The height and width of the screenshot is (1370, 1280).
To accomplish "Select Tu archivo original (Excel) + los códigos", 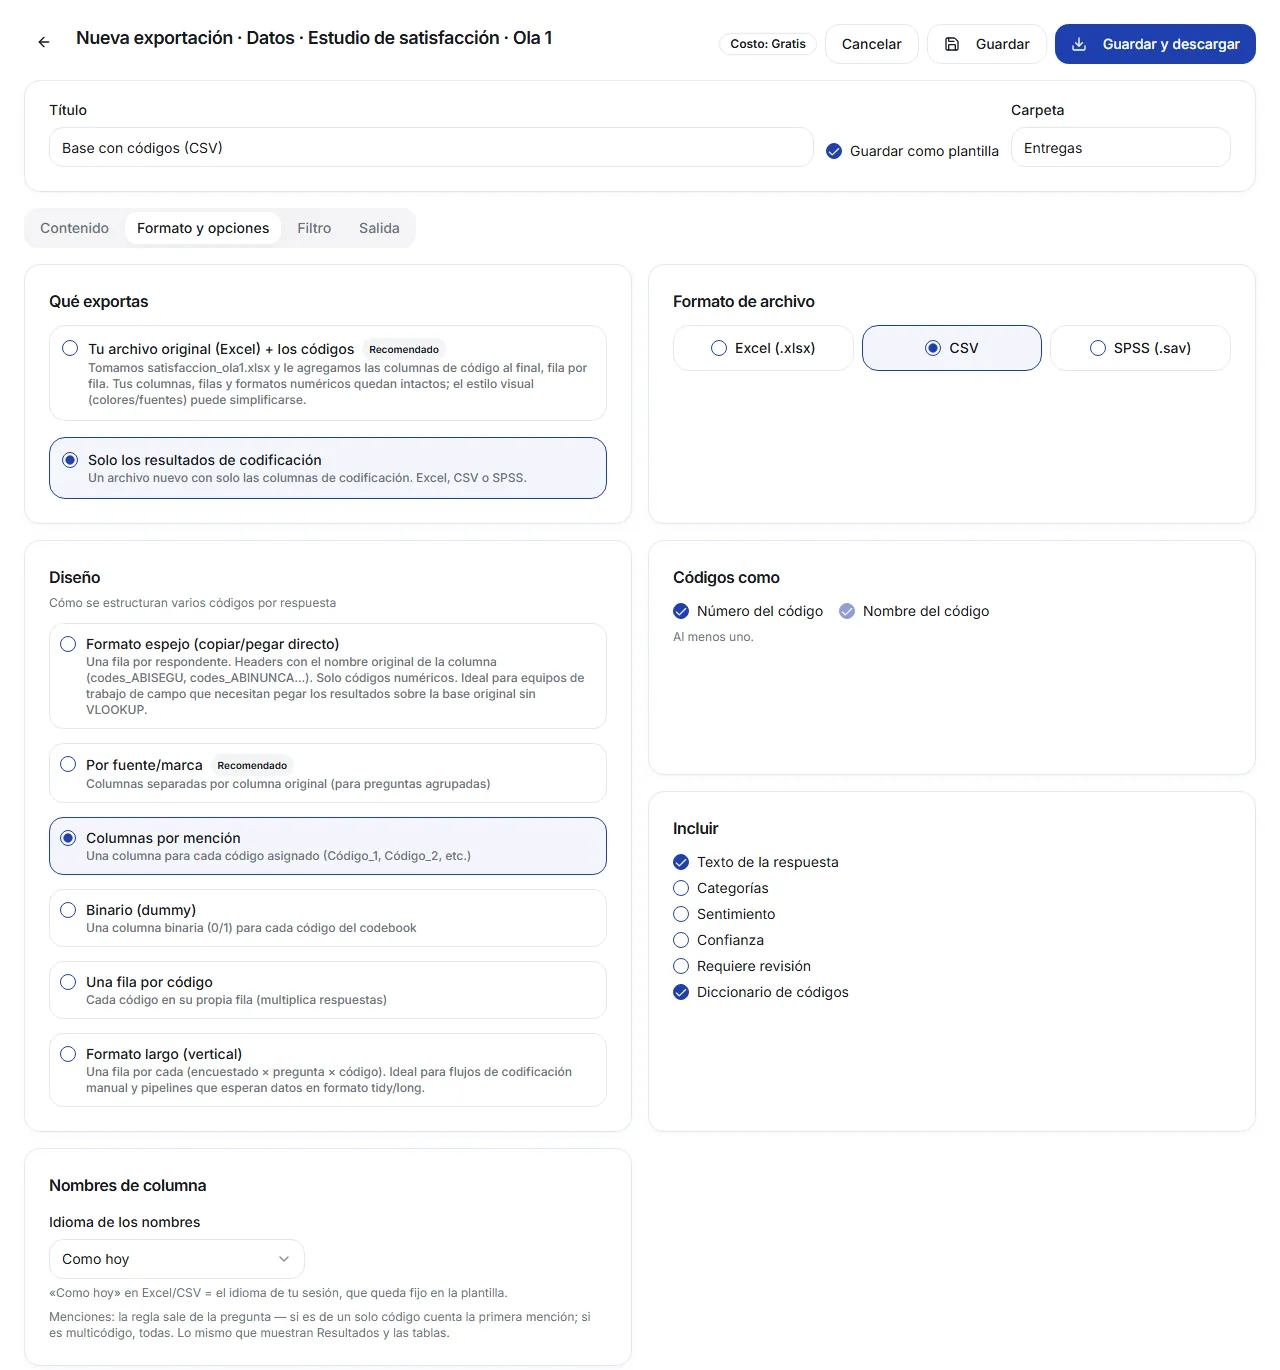I will (x=328, y=373).
